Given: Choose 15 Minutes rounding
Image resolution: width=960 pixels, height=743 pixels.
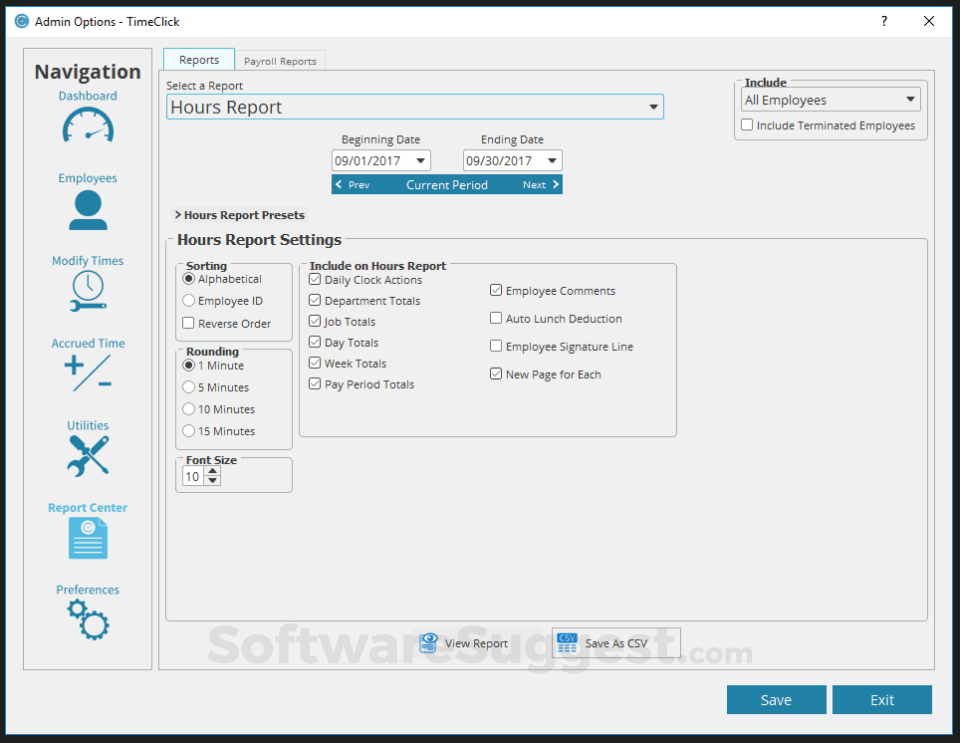Looking at the screenshot, I should [x=189, y=430].
